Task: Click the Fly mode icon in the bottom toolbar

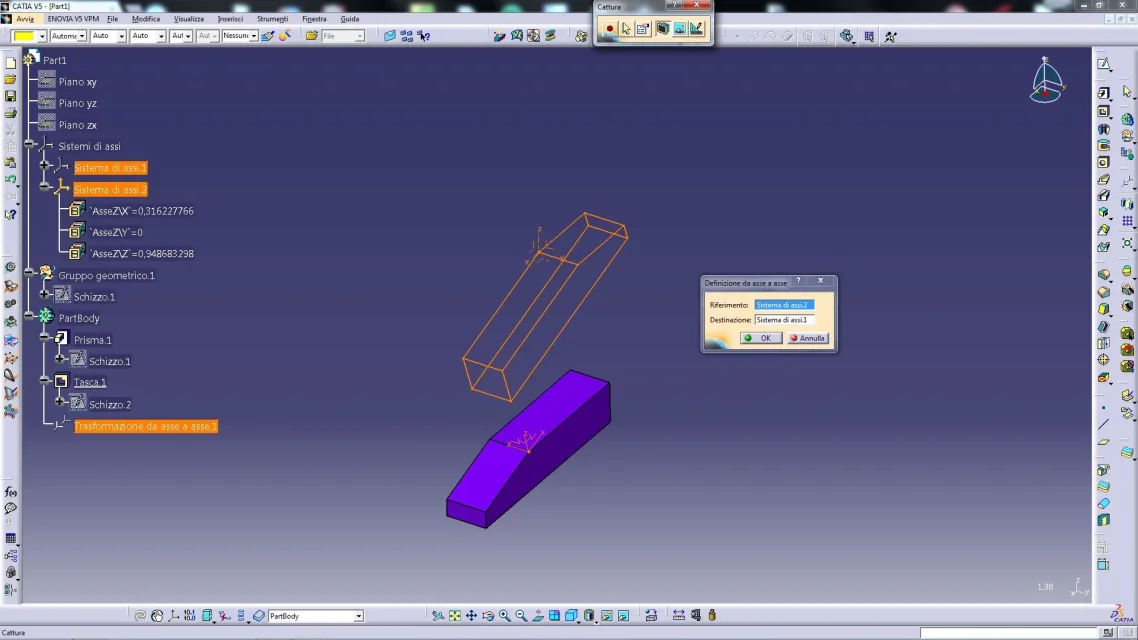Action: coord(438,616)
